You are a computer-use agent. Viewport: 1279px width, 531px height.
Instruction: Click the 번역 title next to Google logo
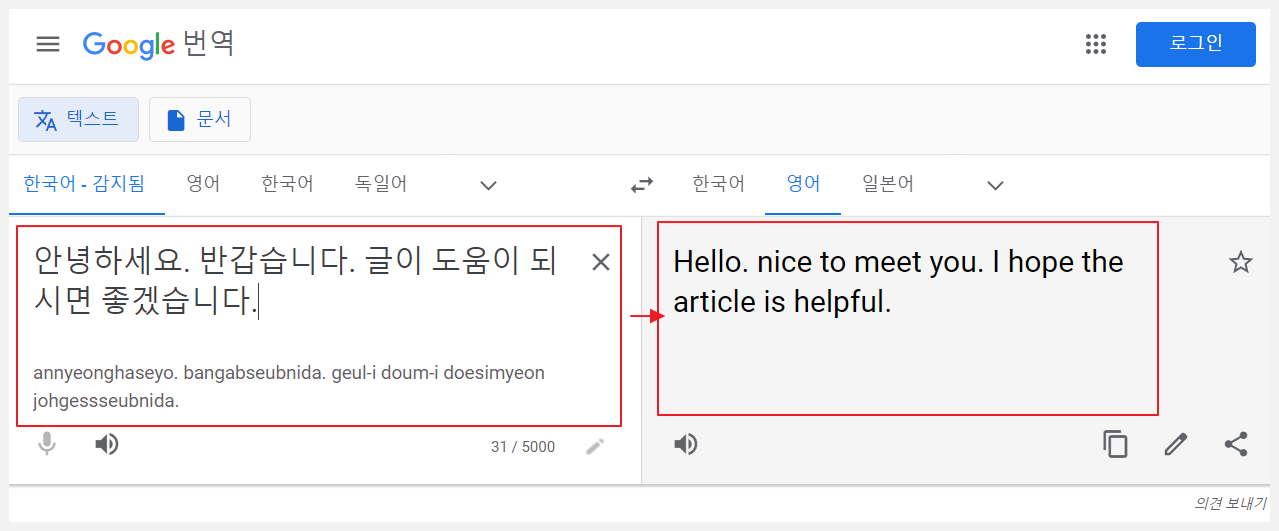[209, 44]
